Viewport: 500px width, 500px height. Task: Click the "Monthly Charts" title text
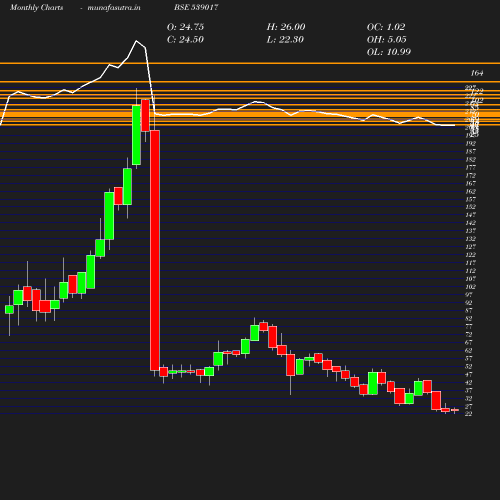36,8
